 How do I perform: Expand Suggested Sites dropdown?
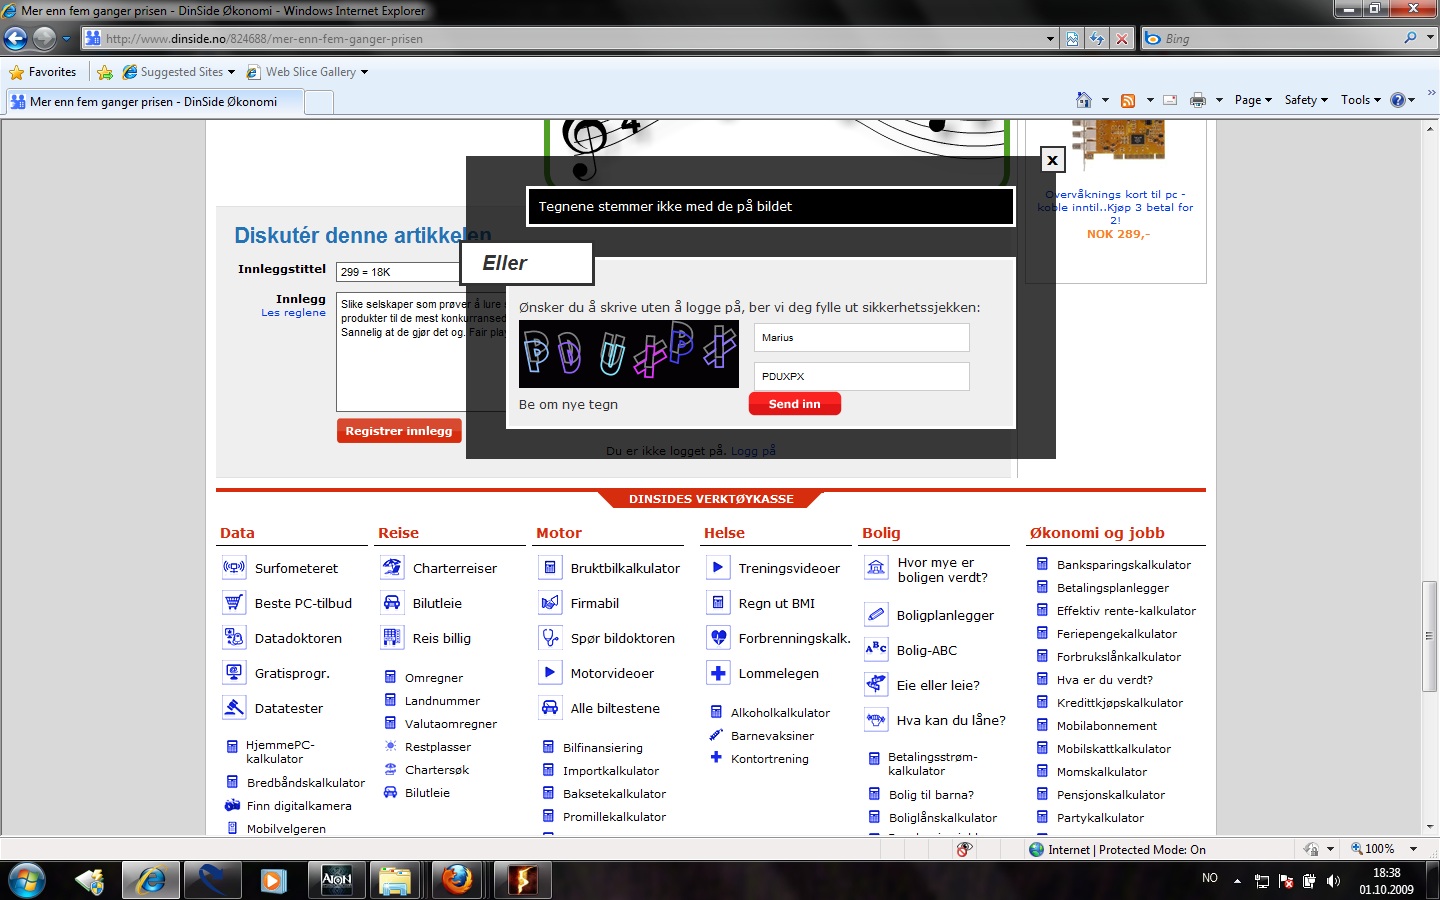pyautogui.click(x=231, y=72)
